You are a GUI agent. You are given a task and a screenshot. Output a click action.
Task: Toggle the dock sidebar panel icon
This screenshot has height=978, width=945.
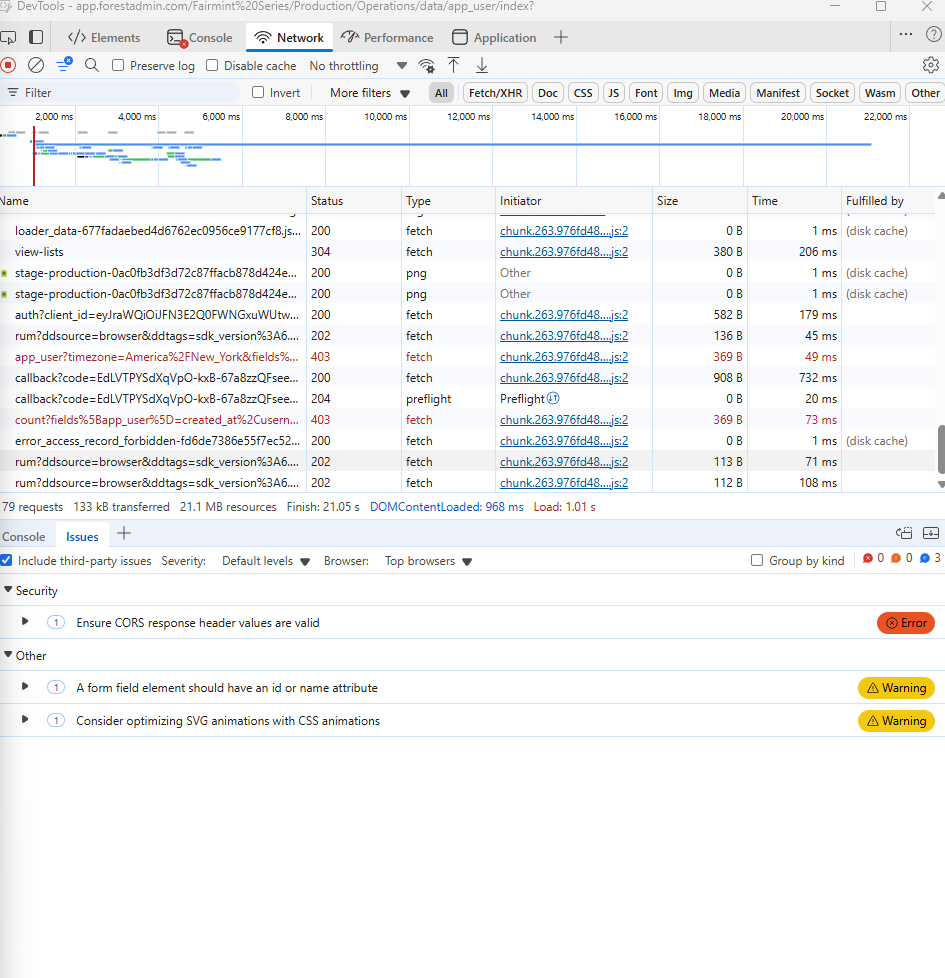[36, 37]
